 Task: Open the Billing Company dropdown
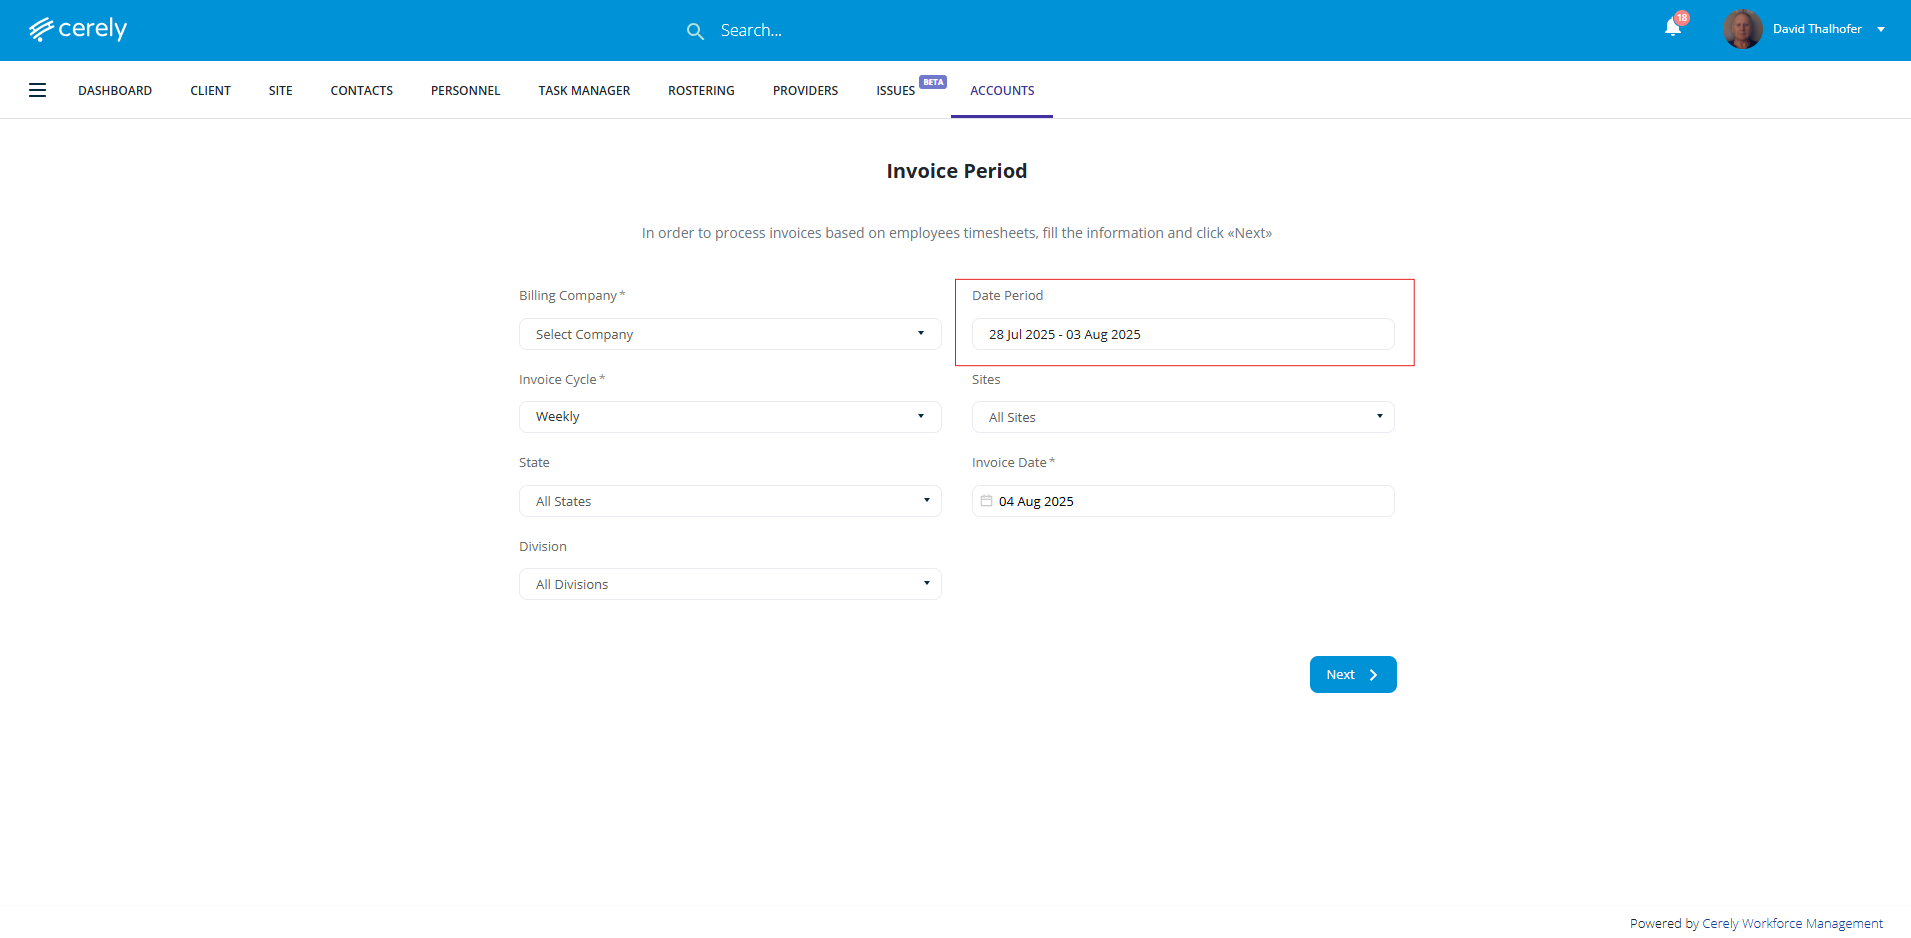pos(729,334)
